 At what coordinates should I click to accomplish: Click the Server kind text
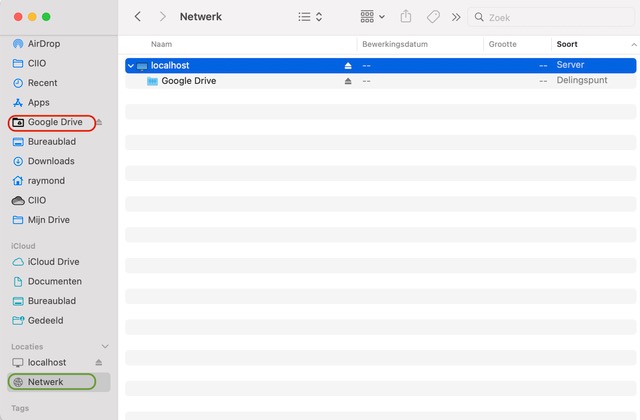point(570,65)
